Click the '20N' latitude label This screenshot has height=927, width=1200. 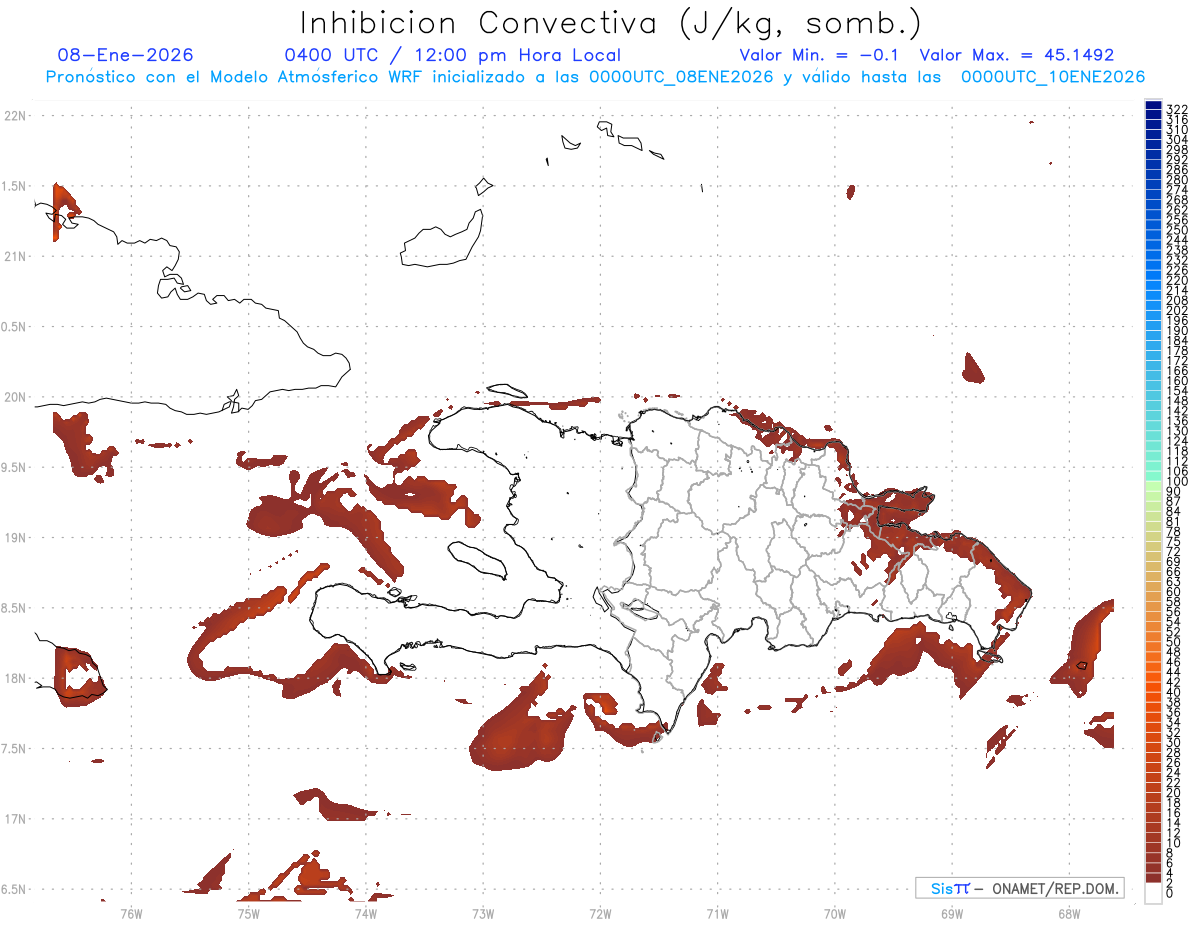pyautogui.click(x=15, y=397)
